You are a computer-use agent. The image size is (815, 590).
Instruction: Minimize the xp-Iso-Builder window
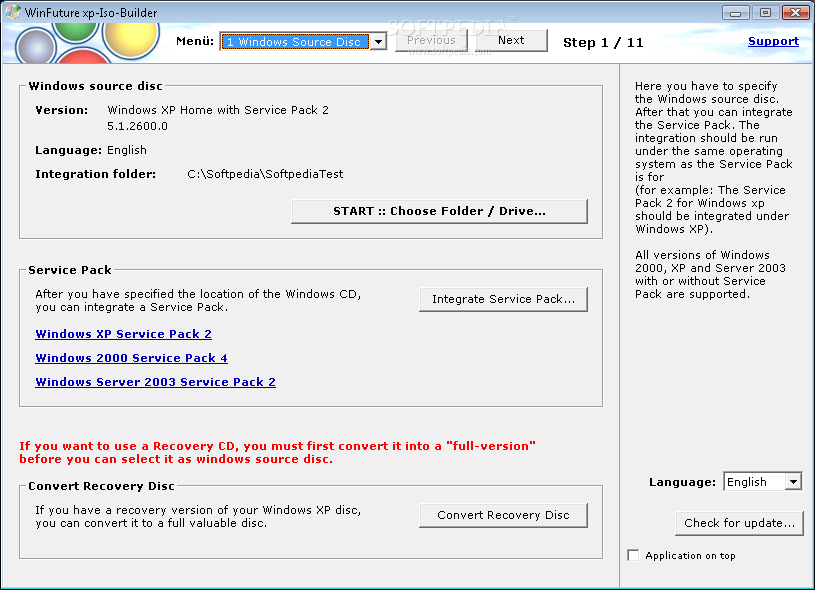point(735,12)
